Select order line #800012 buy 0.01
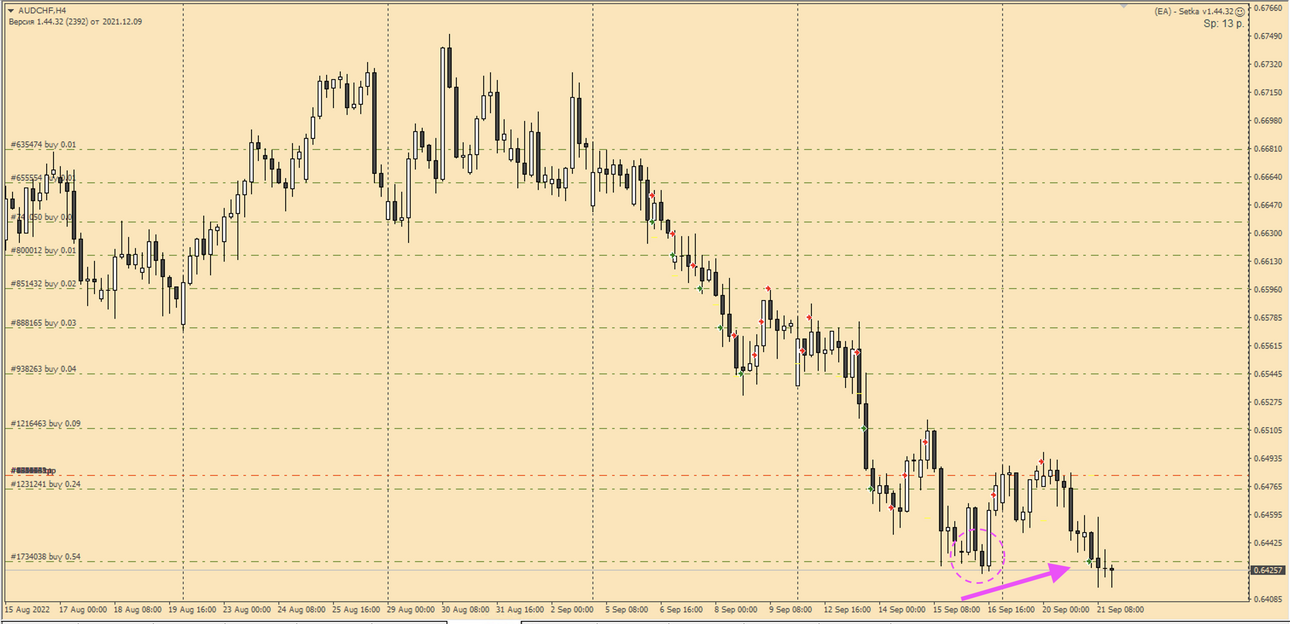1290x624 pixels. point(43,250)
